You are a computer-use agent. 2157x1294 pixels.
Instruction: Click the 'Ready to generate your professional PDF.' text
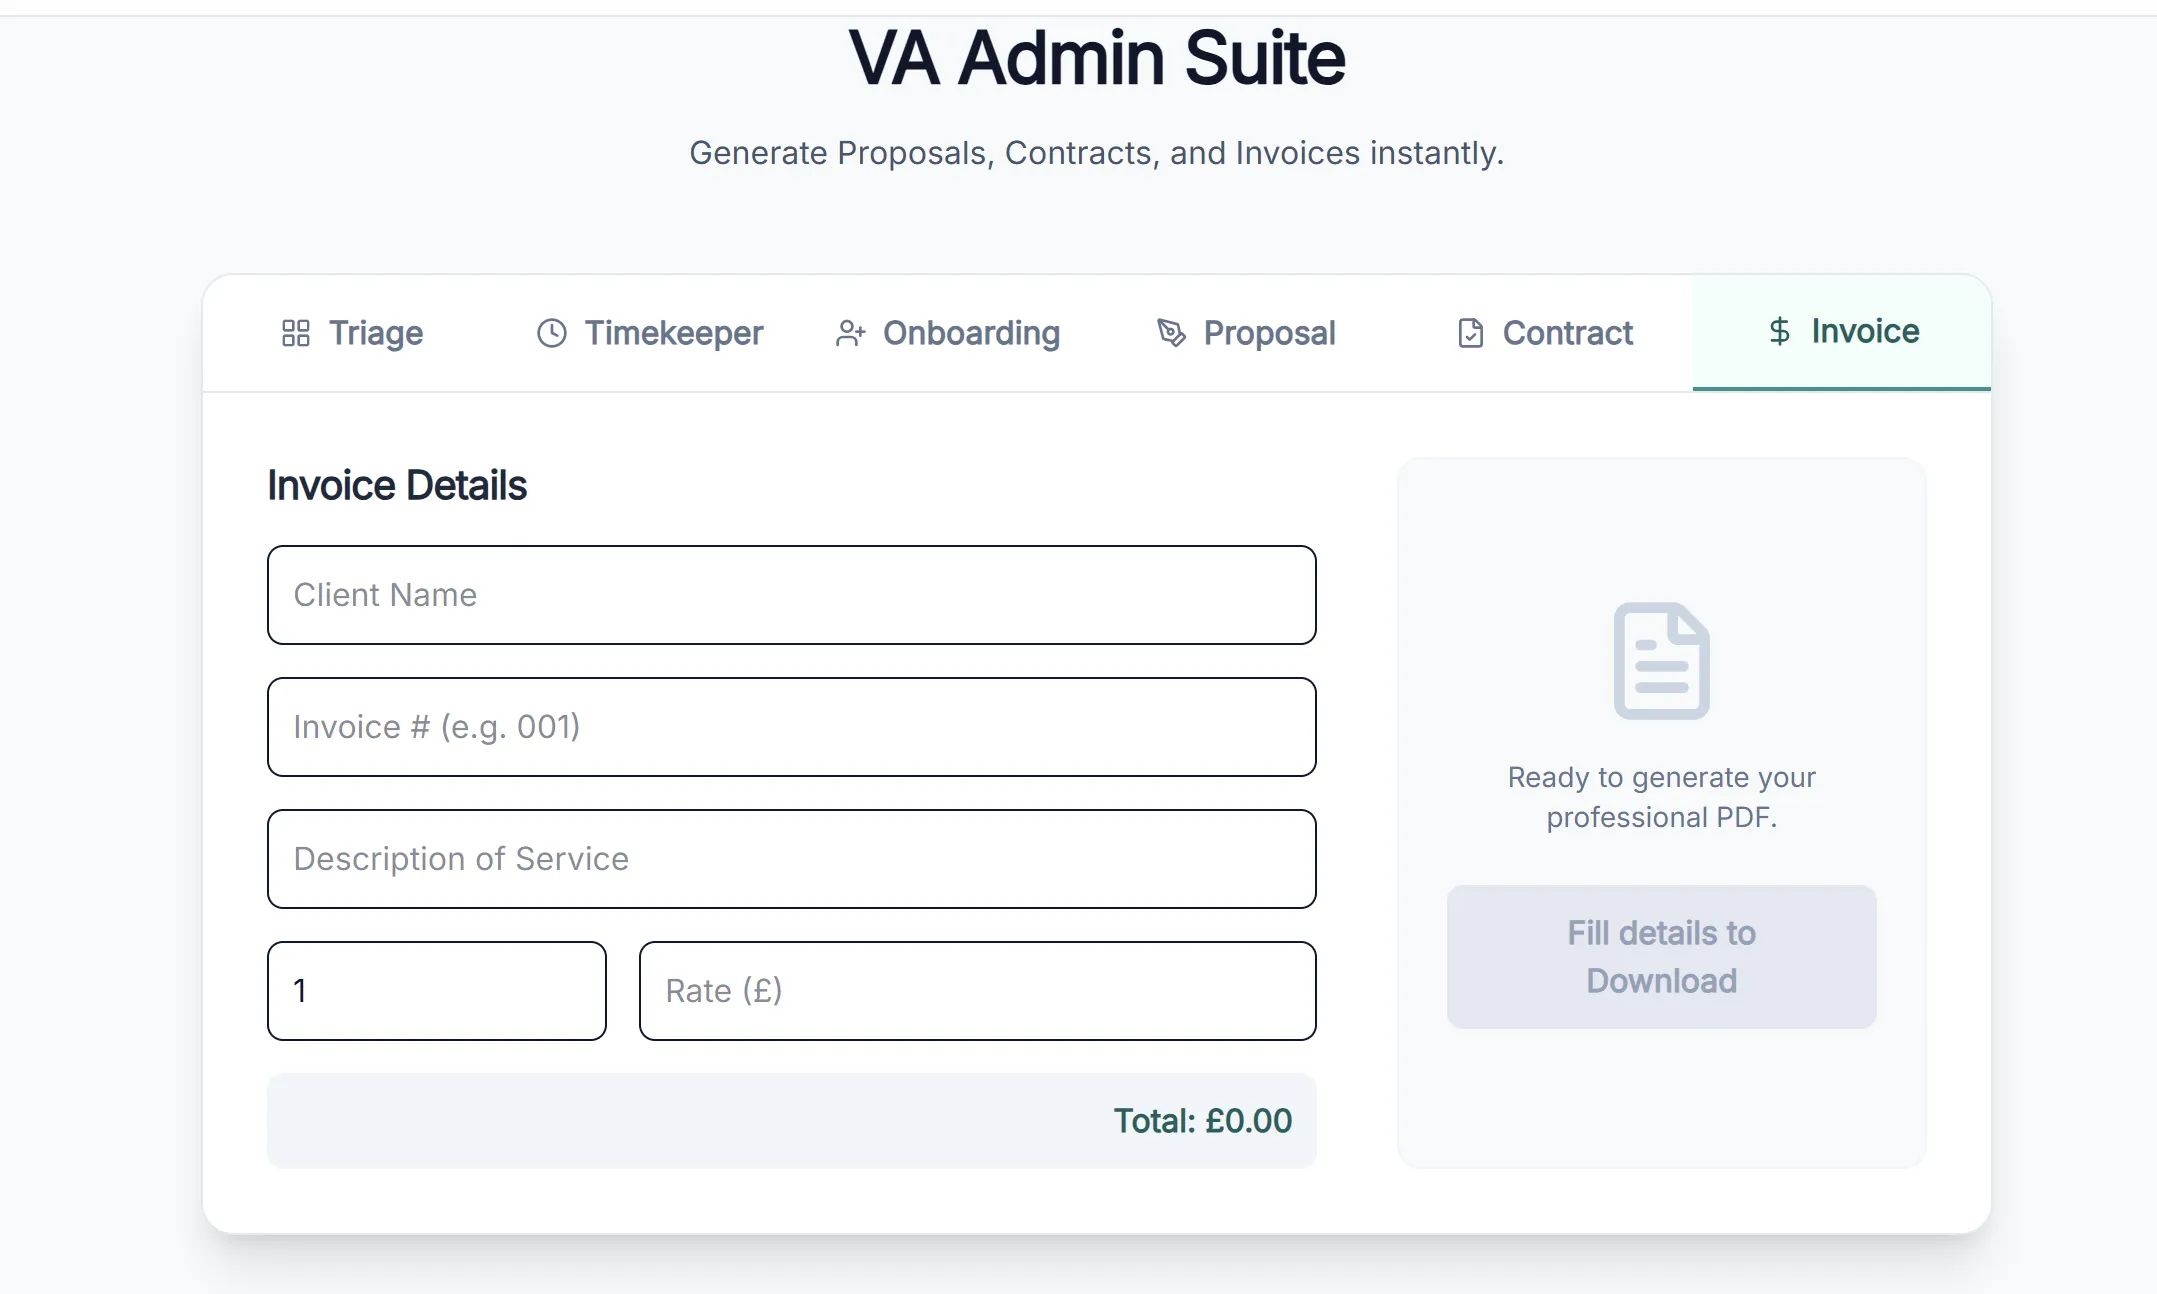1661,797
